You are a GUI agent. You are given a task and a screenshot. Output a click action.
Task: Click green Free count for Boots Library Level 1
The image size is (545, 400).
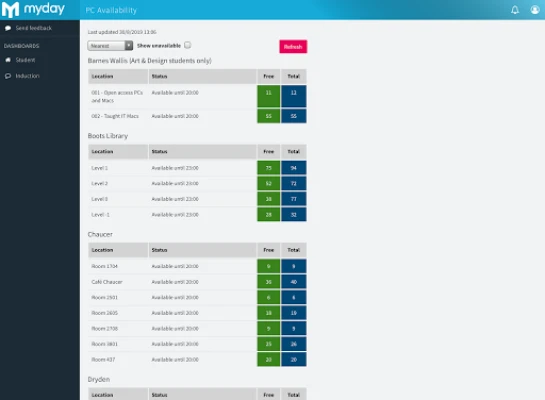click(269, 168)
